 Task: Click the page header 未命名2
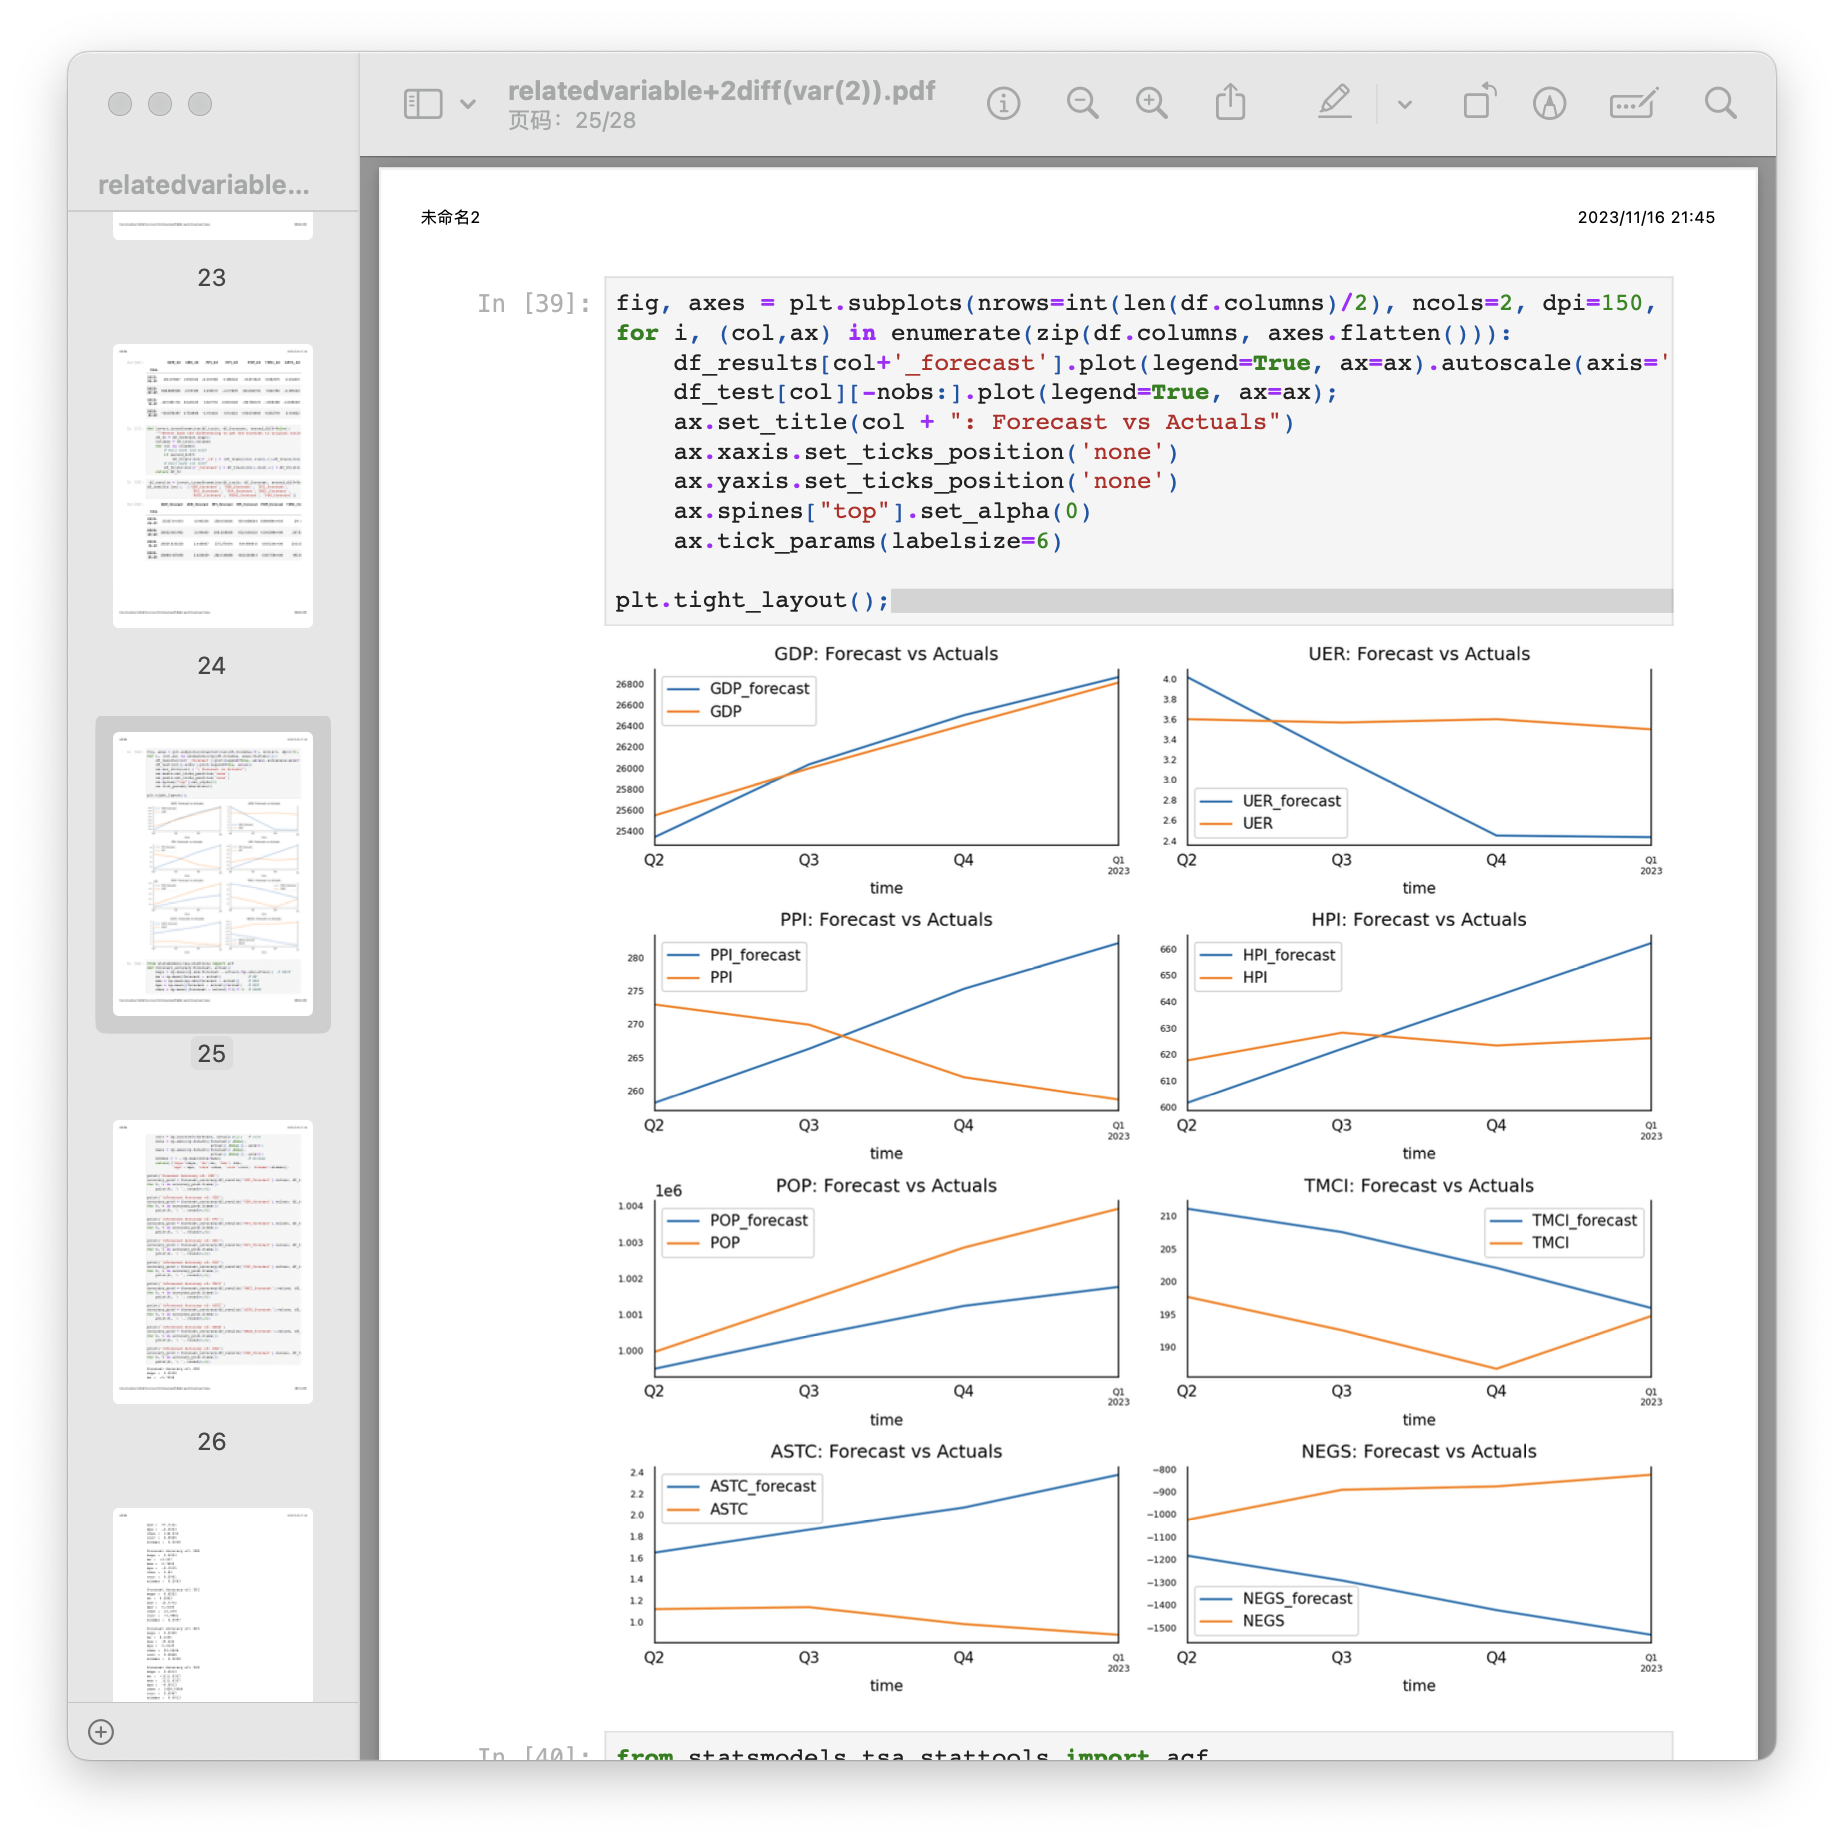[x=450, y=217]
